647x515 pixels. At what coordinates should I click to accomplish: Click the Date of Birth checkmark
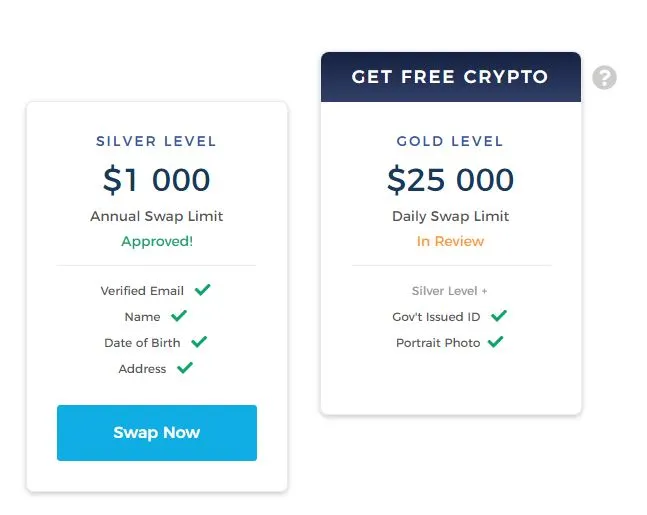pyautogui.click(x=199, y=342)
